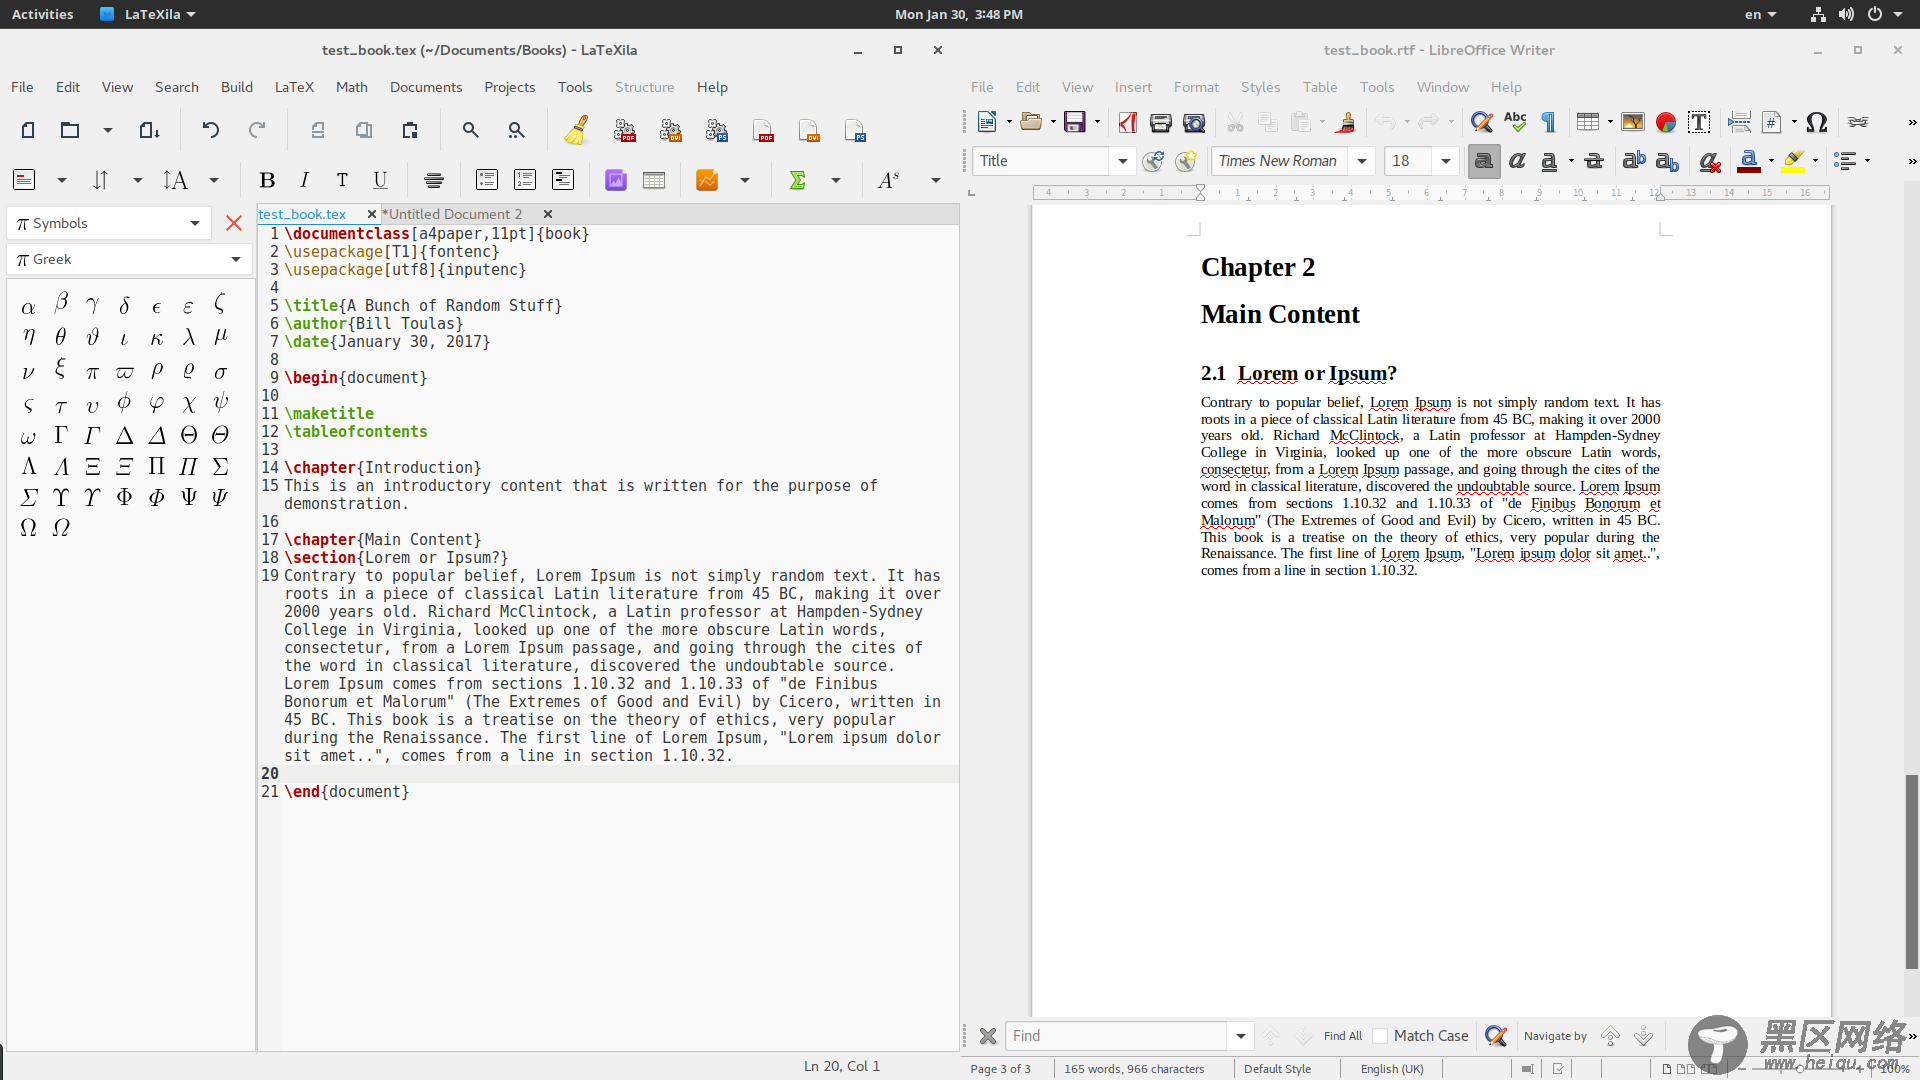Click the yellow highlighting color swatch

[x=1794, y=161]
